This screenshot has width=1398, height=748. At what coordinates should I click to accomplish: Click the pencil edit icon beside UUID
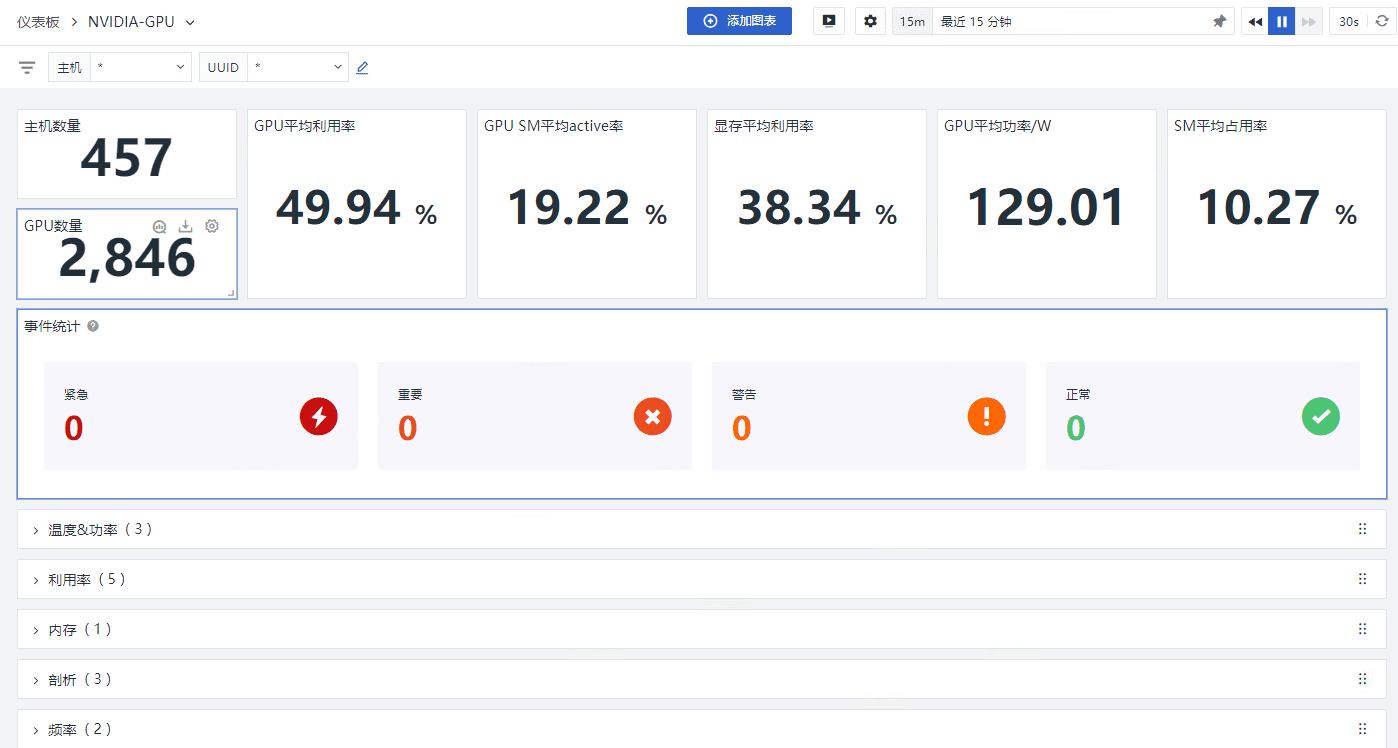[x=362, y=67]
